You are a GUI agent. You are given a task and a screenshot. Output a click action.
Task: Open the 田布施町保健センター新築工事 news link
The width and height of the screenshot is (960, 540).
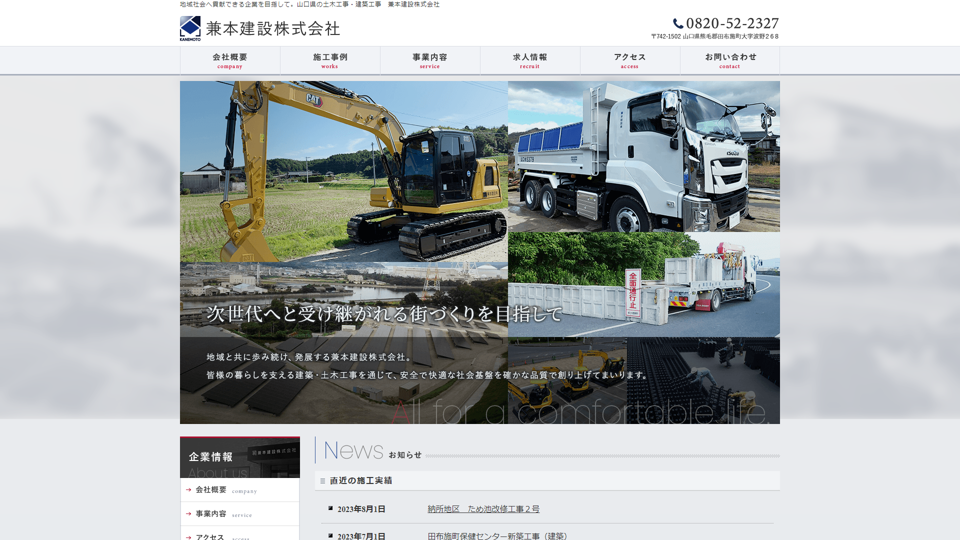pyautogui.click(x=497, y=536)
